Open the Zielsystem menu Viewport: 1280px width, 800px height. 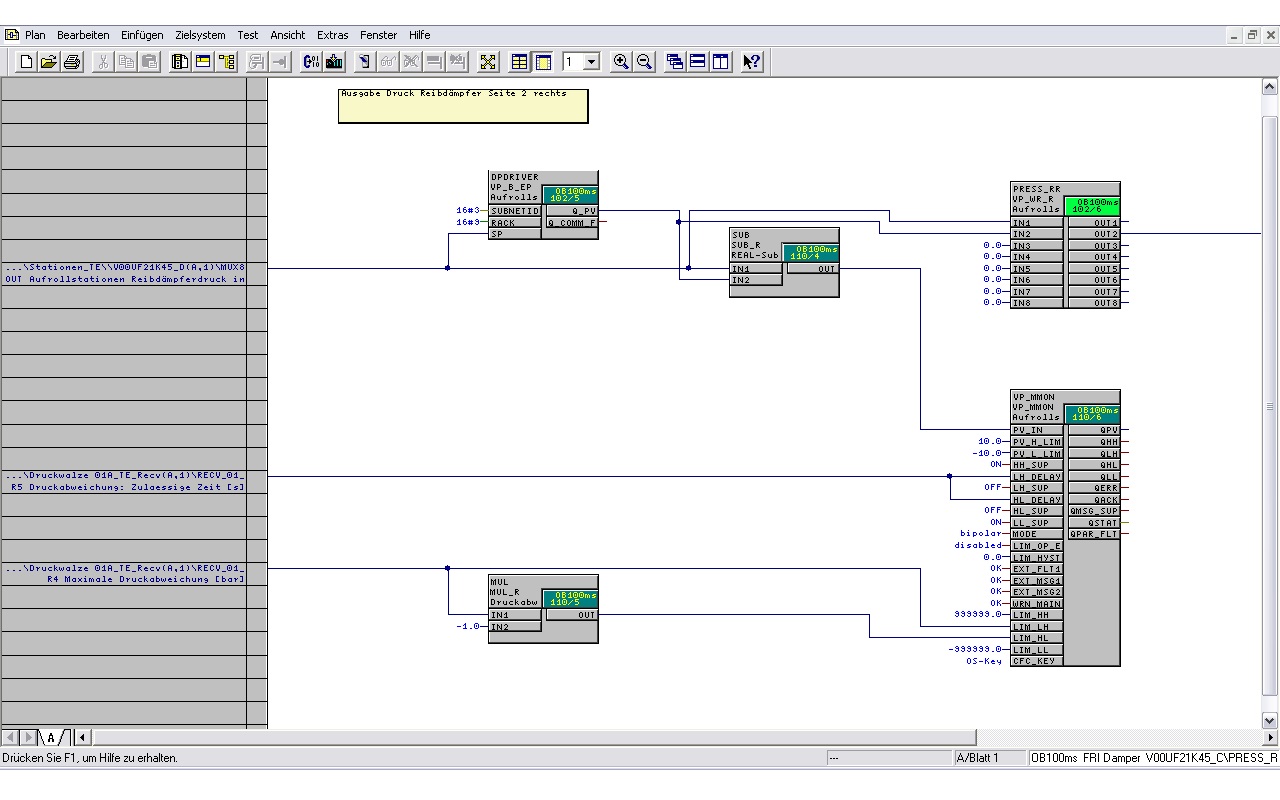click(x=200, y=35)
